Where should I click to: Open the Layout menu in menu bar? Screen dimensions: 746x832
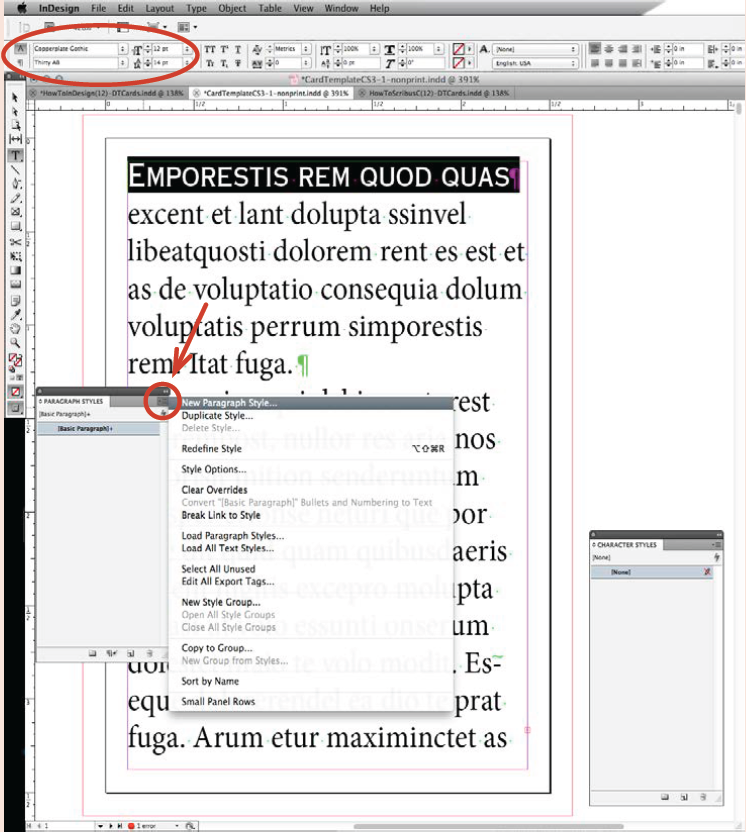point(159,8)
